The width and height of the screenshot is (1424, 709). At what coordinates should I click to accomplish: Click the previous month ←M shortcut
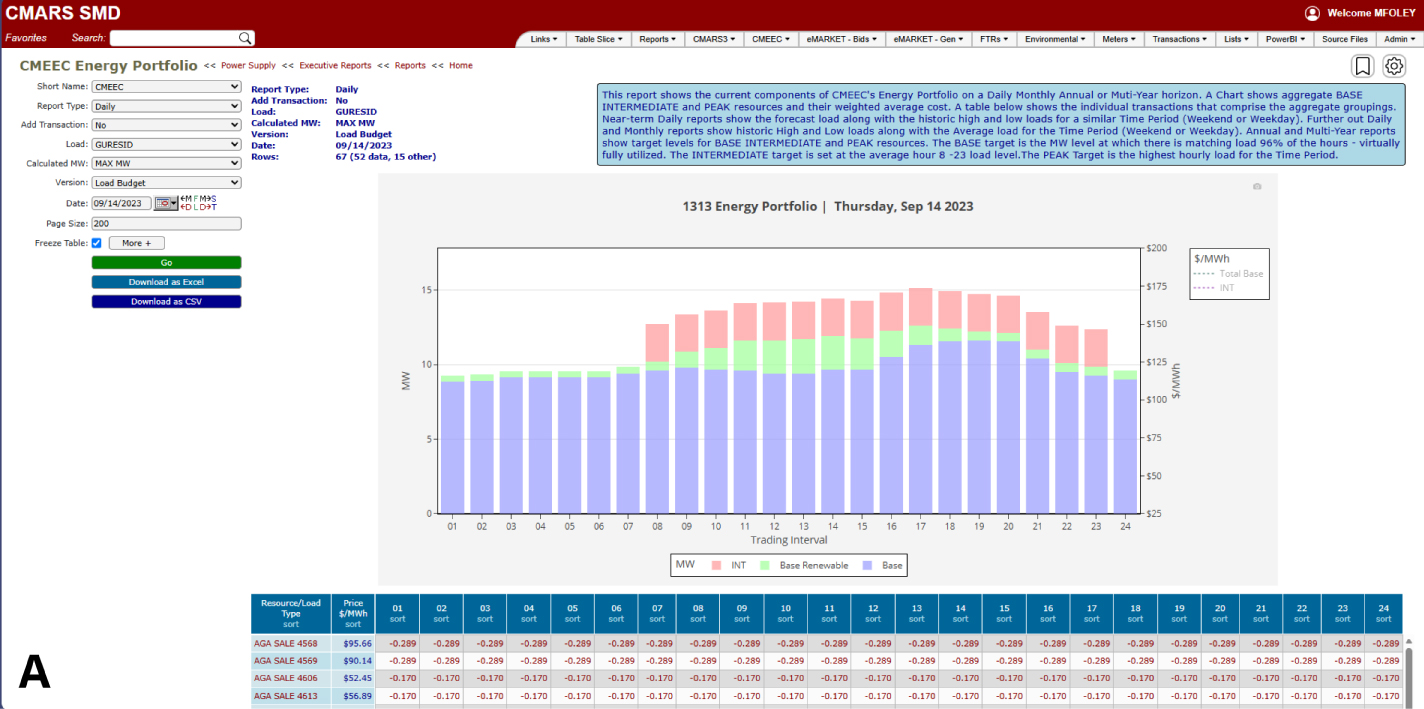pos(186,198)
